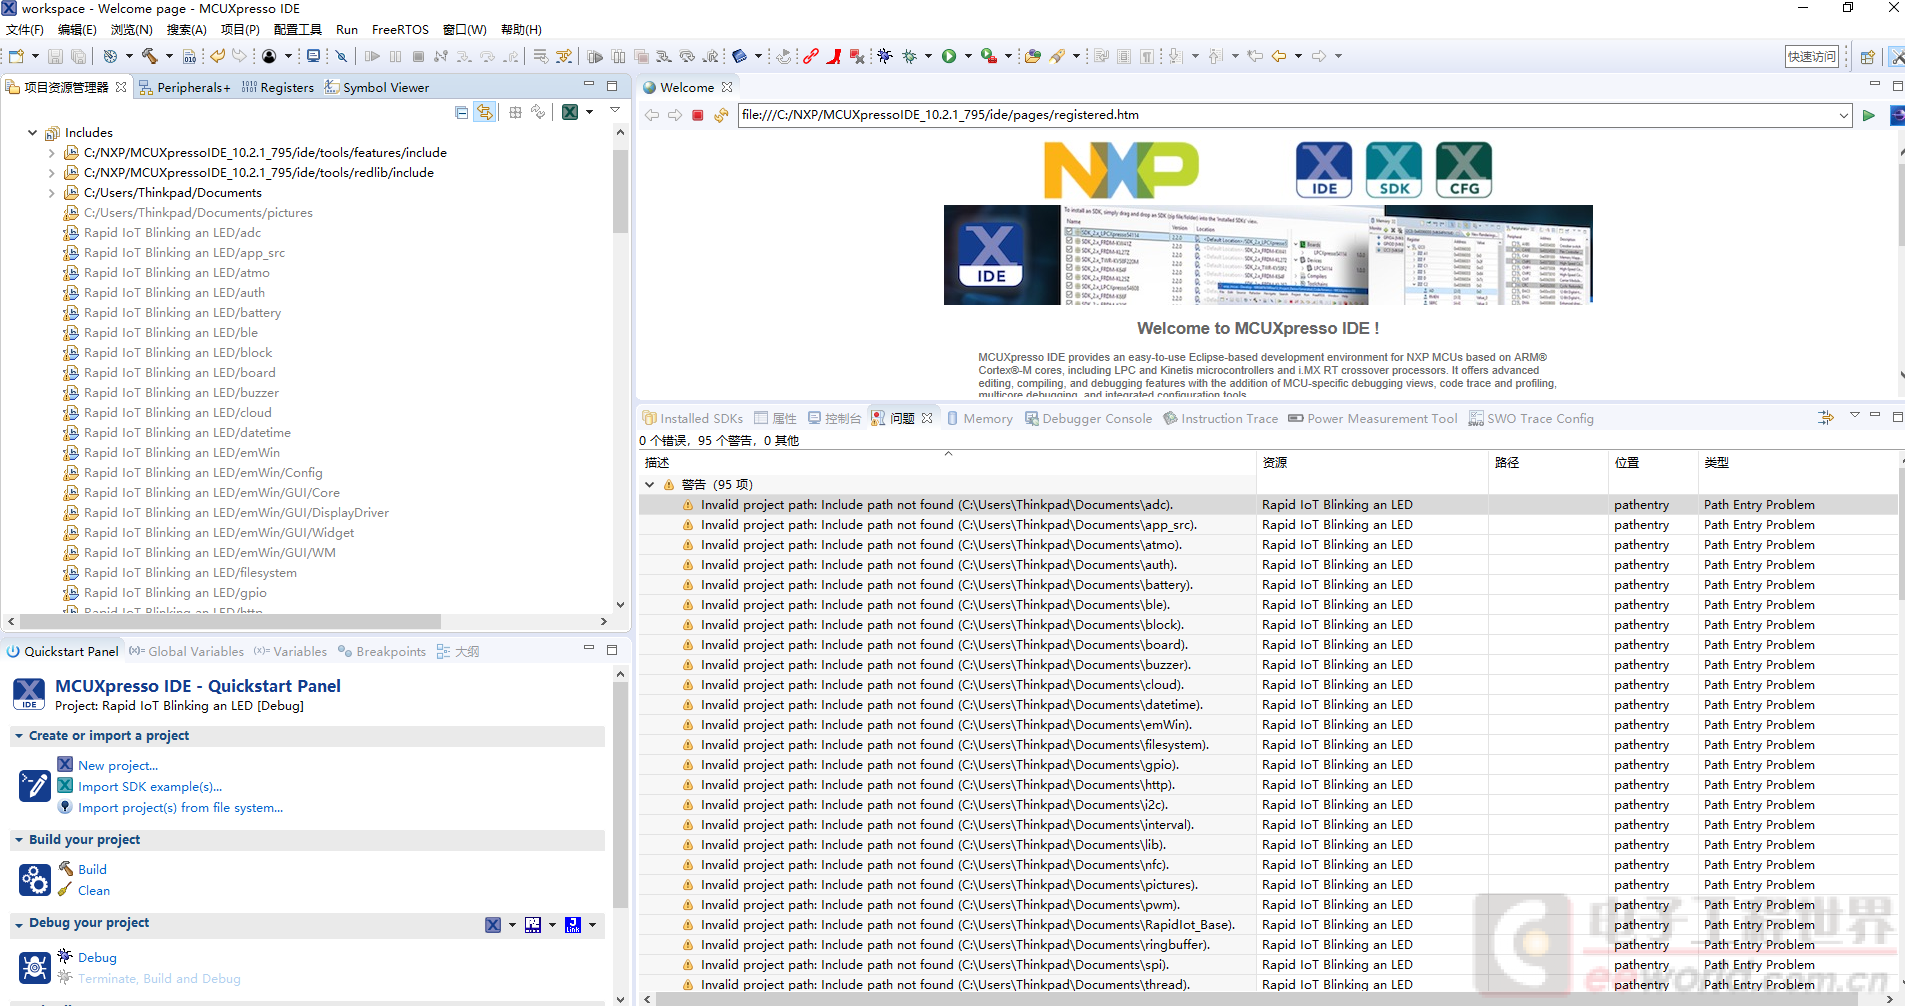Open the dropdown beside the debug bug icon
The image size is (1905, 1006).
tap(929, 57)
